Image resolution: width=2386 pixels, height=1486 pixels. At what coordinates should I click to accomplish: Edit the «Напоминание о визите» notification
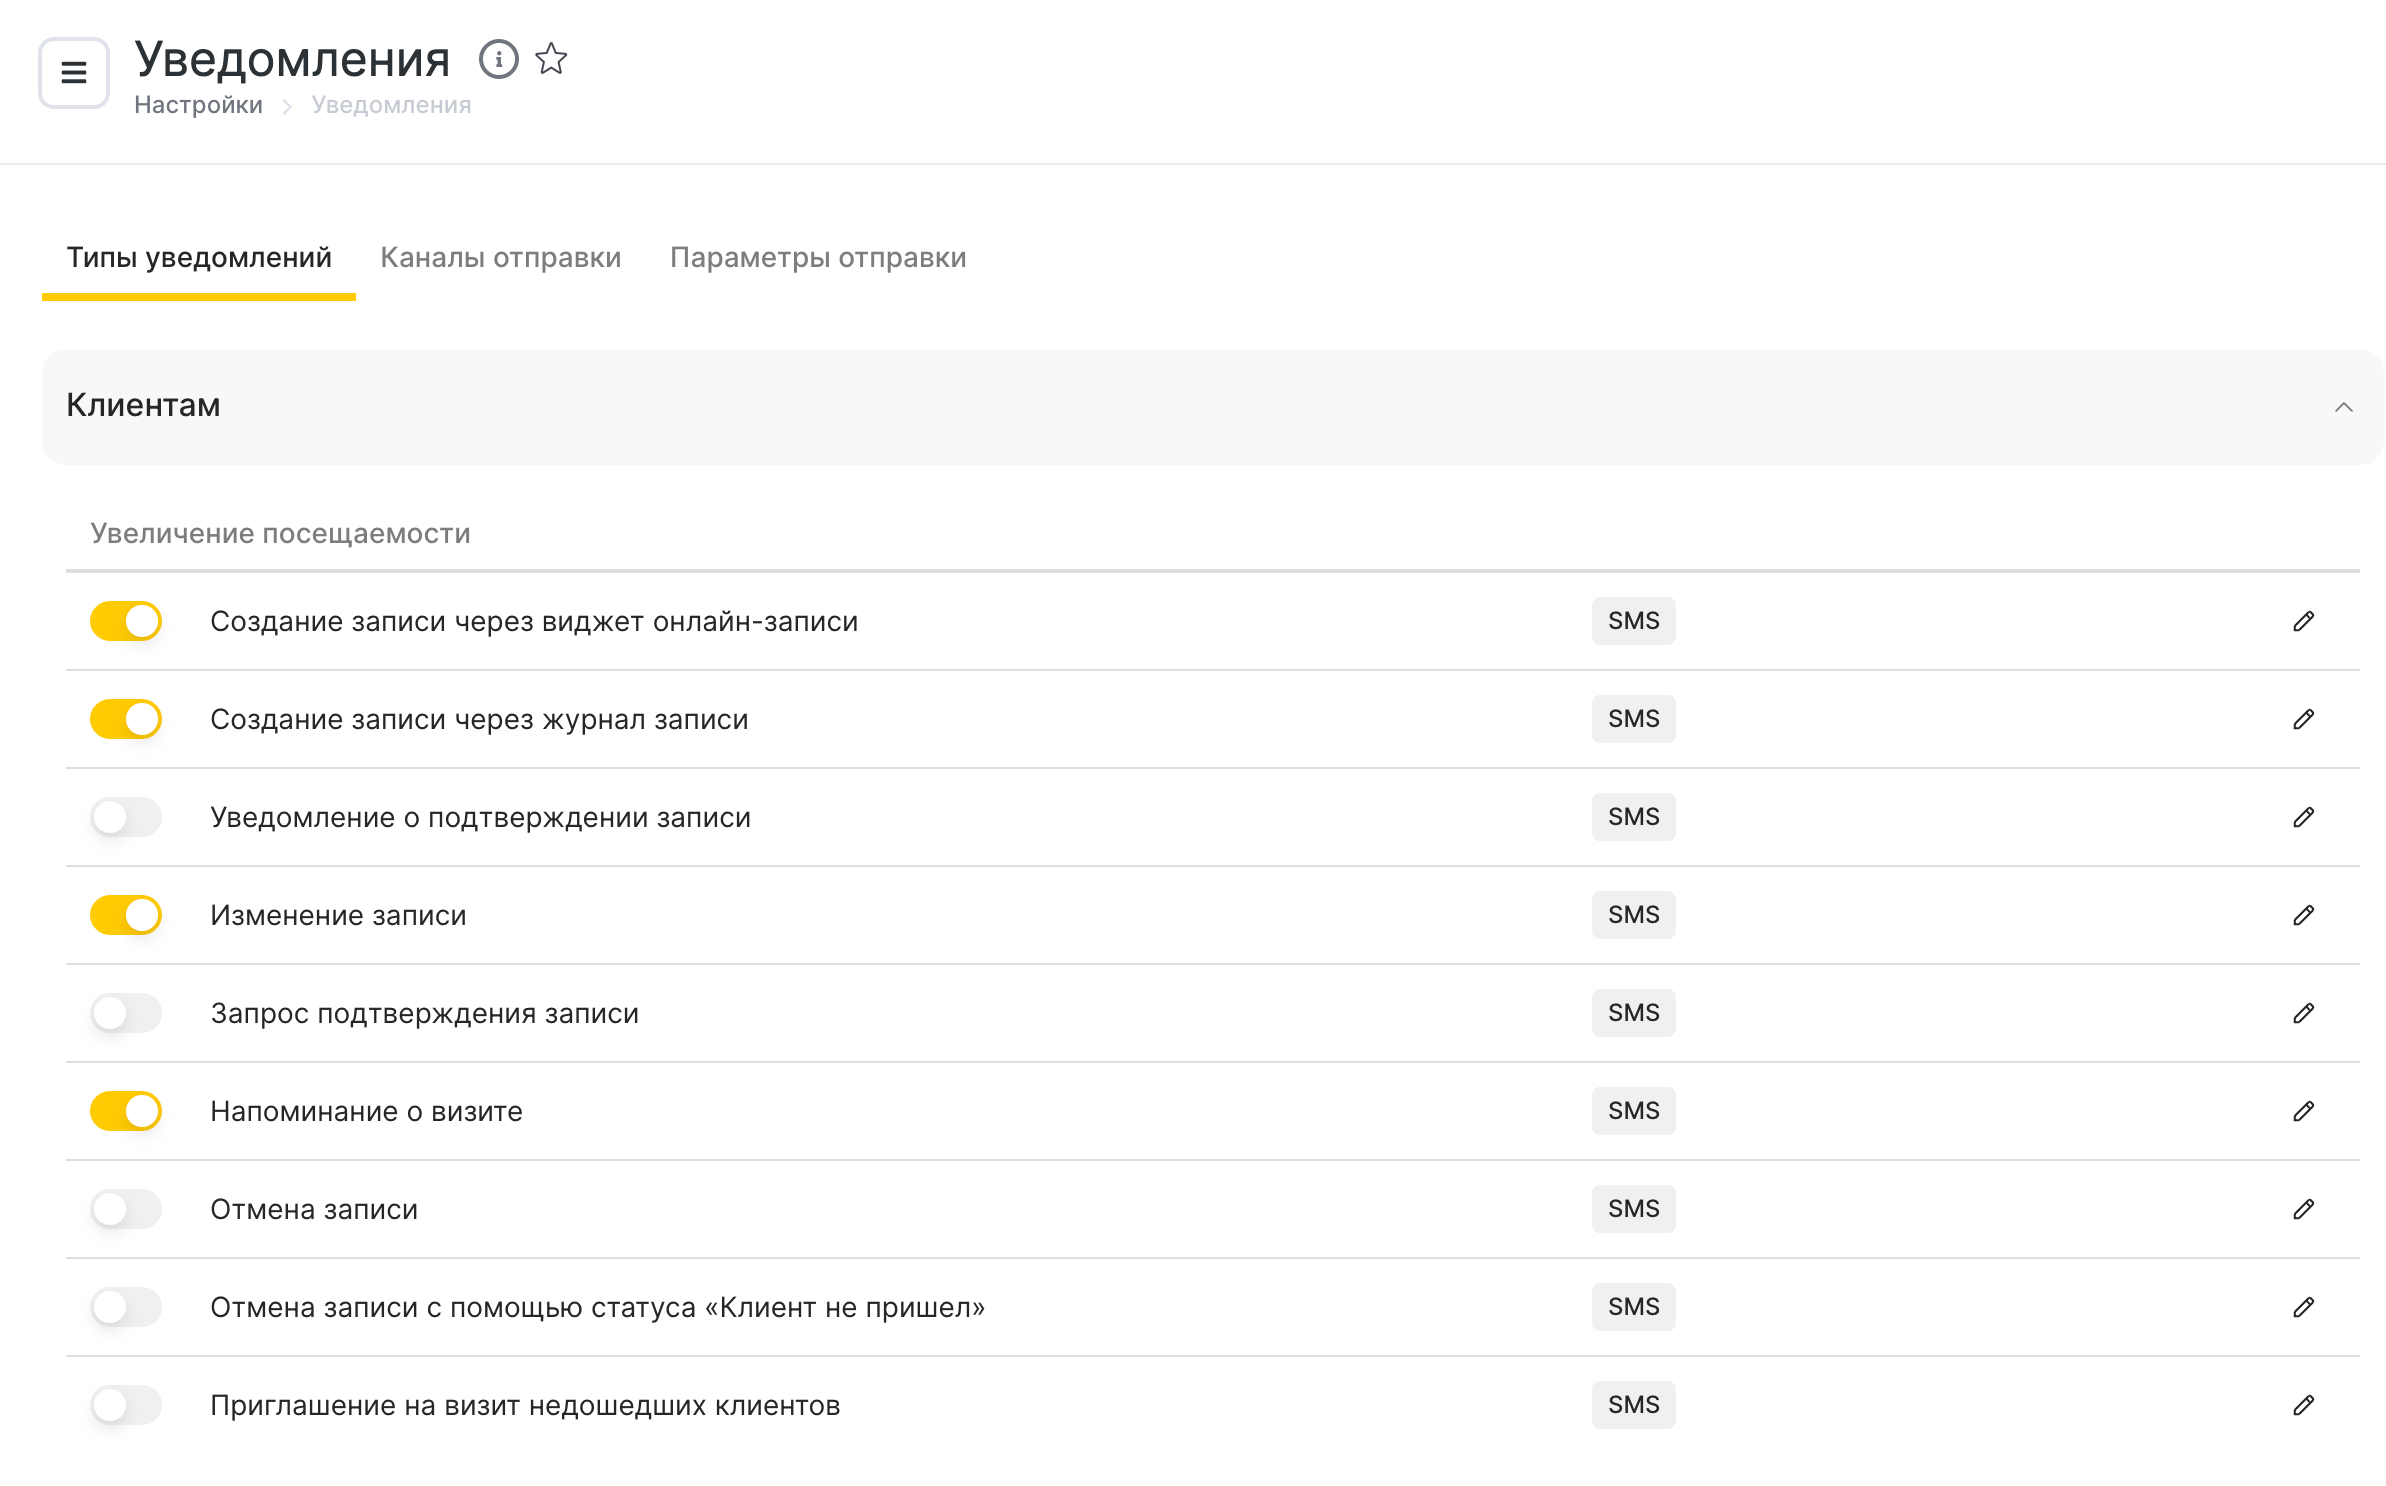tap(2303, 1111)
